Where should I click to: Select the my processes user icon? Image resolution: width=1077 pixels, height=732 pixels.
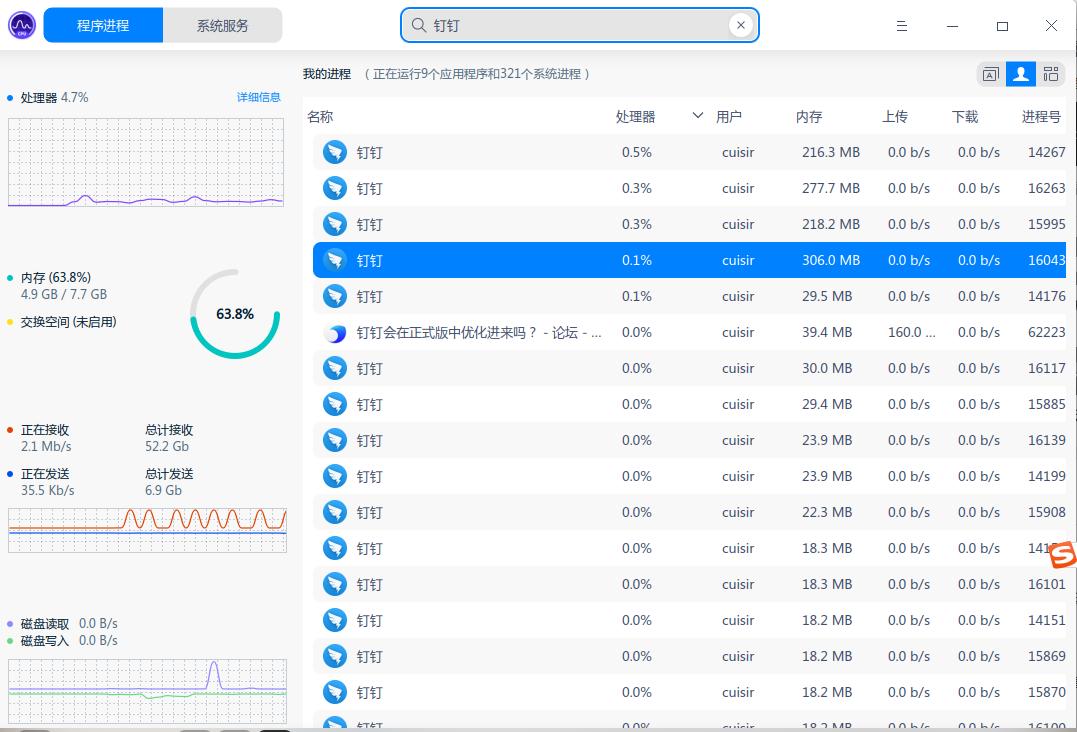point(1018,74)
